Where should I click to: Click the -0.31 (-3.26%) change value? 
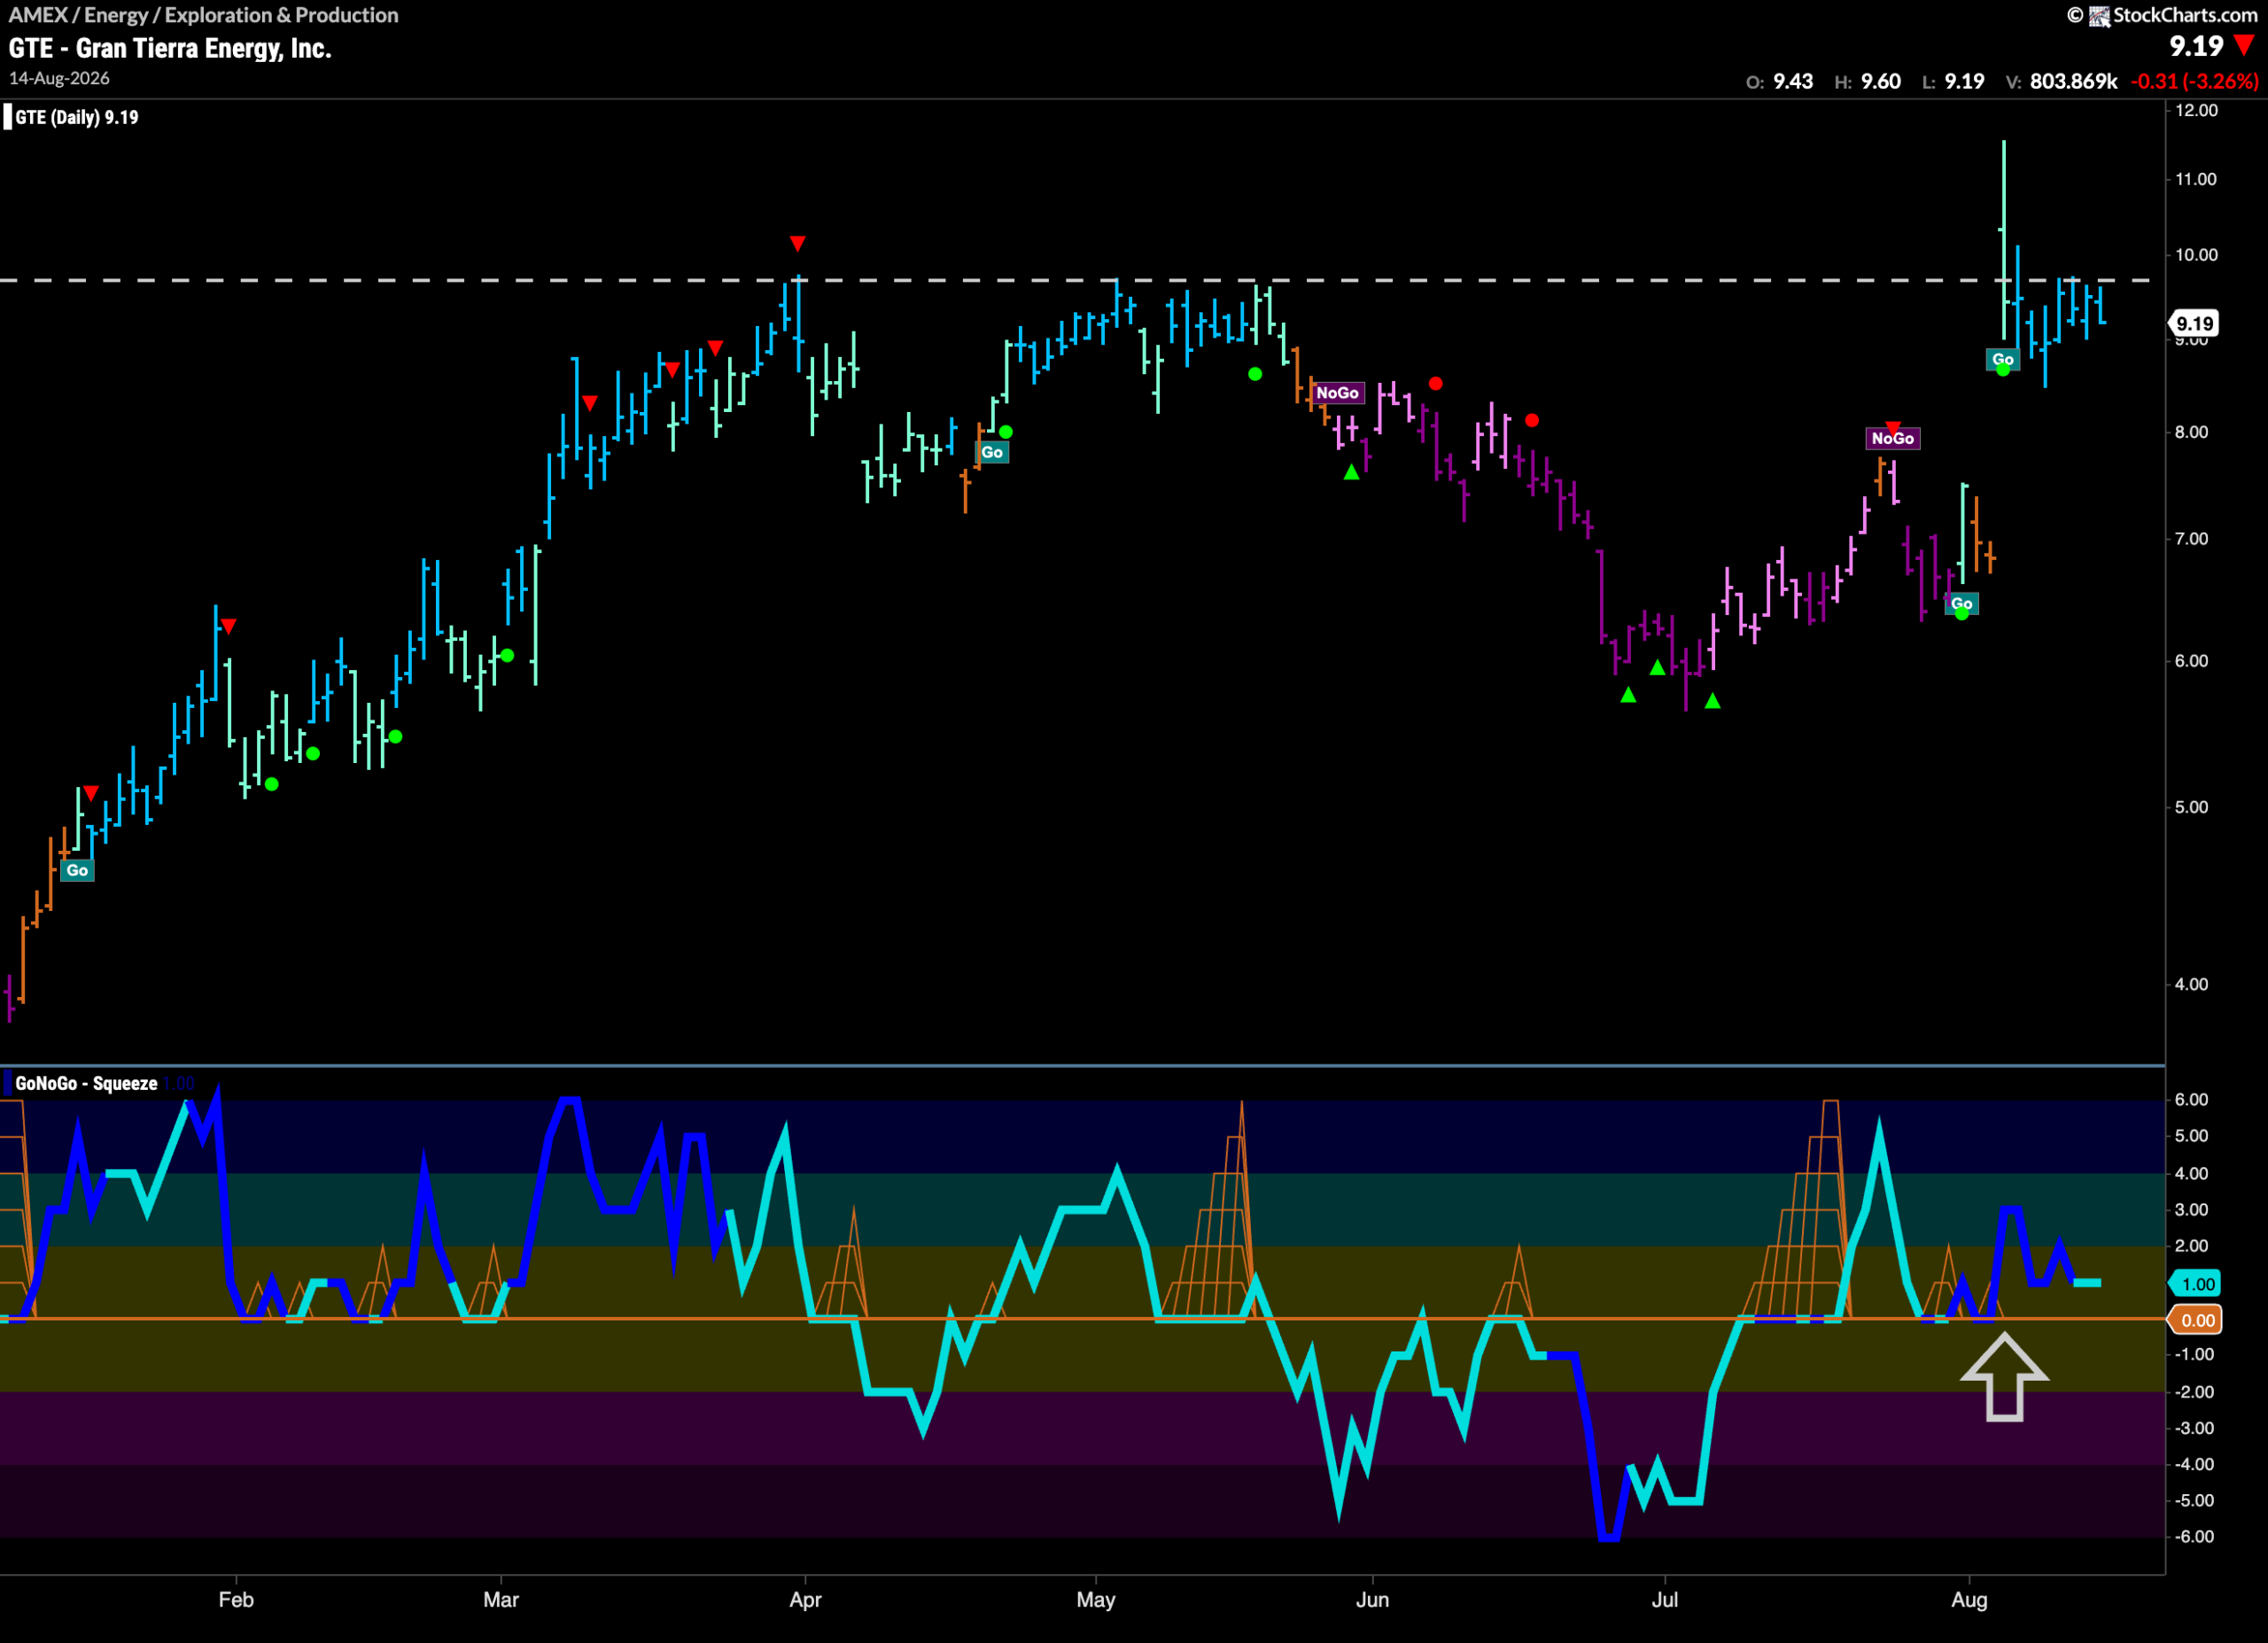[x=2194, y=81]
